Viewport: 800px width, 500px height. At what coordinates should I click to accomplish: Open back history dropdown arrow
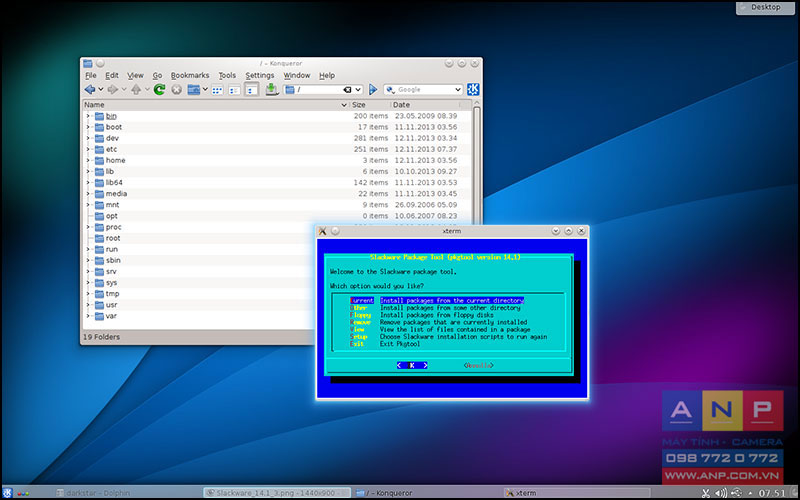[101, 90]
